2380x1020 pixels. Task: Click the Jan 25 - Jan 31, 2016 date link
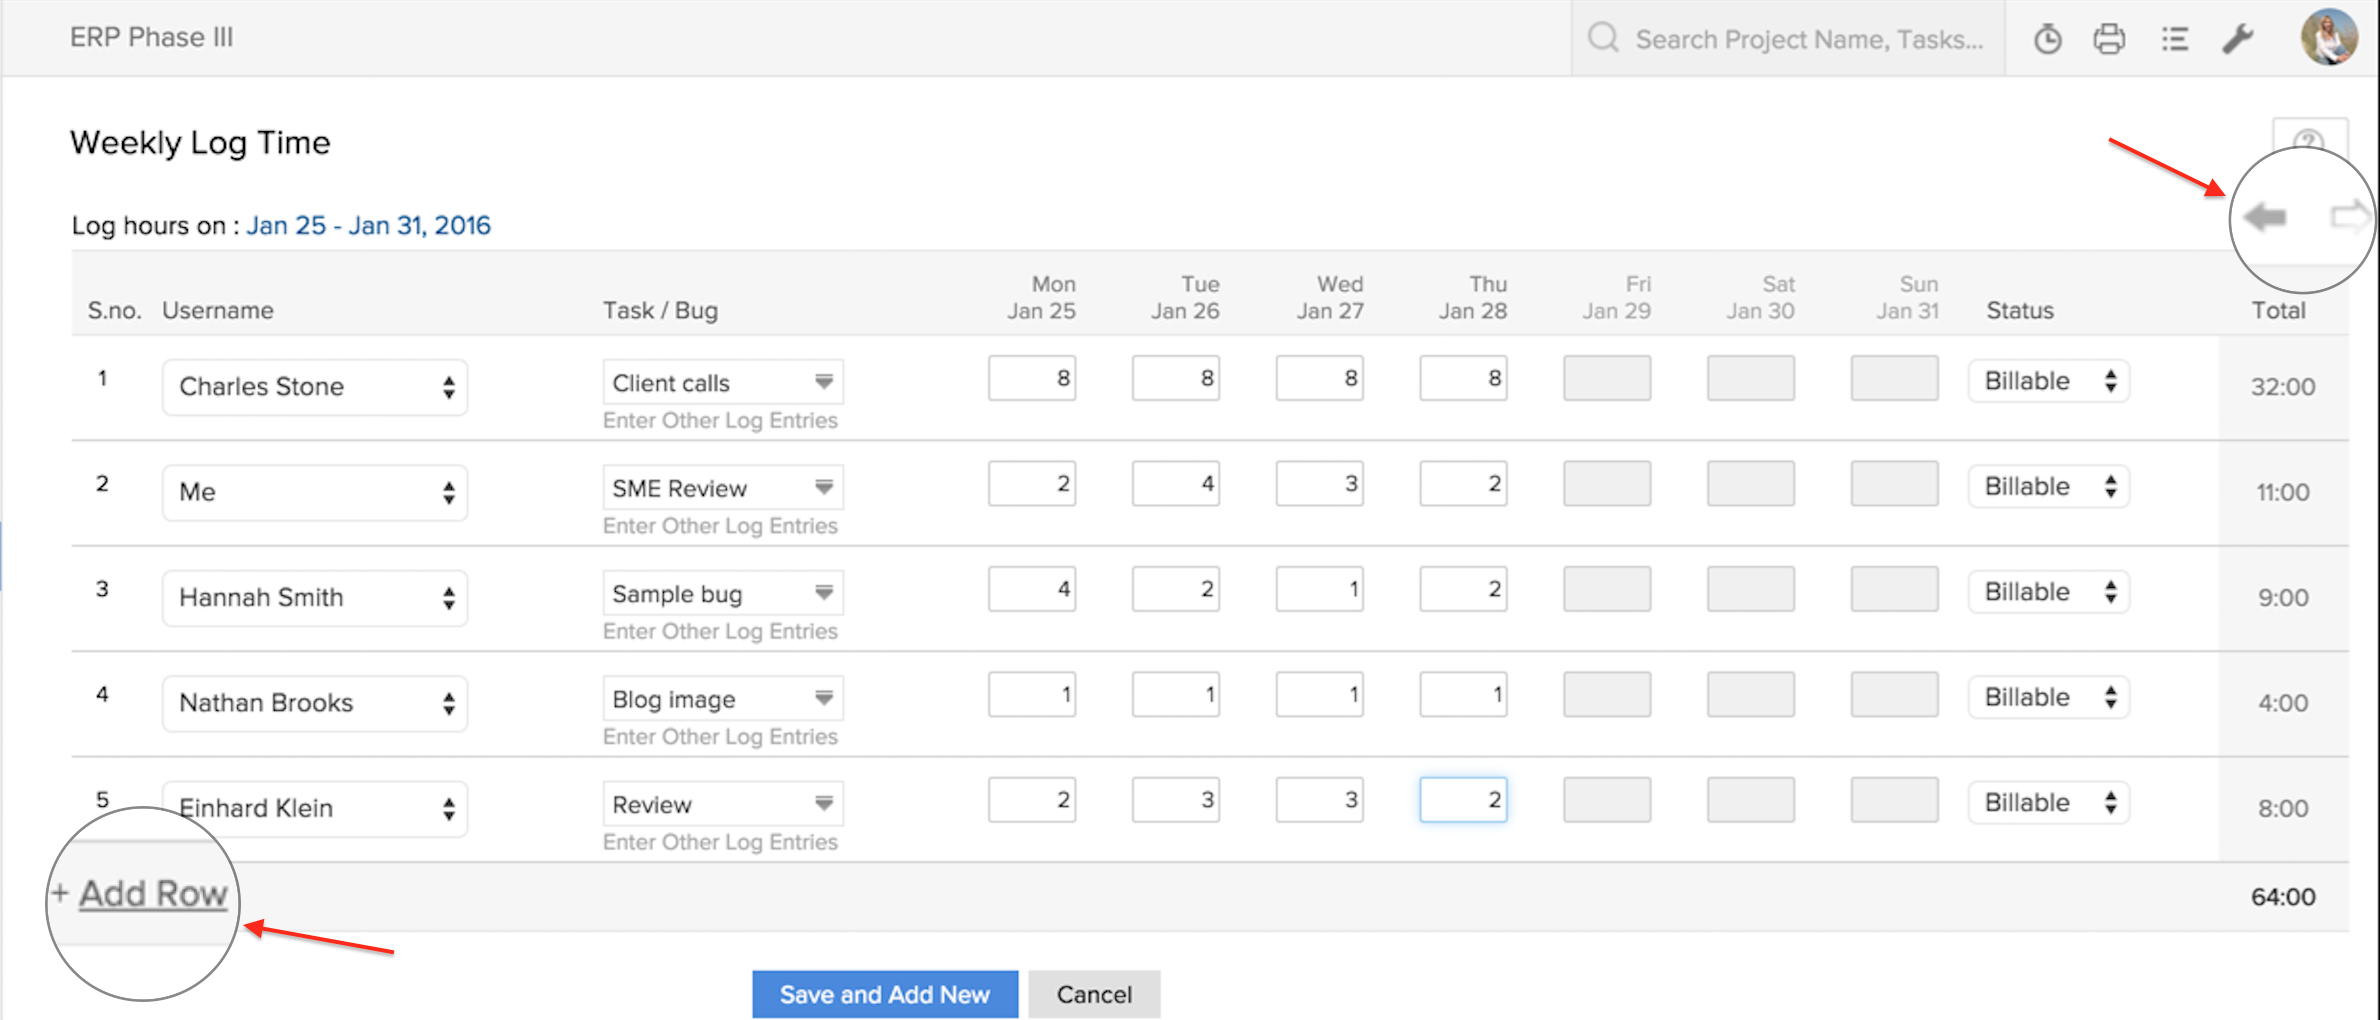pyautogui.click(x=368, y=225)
